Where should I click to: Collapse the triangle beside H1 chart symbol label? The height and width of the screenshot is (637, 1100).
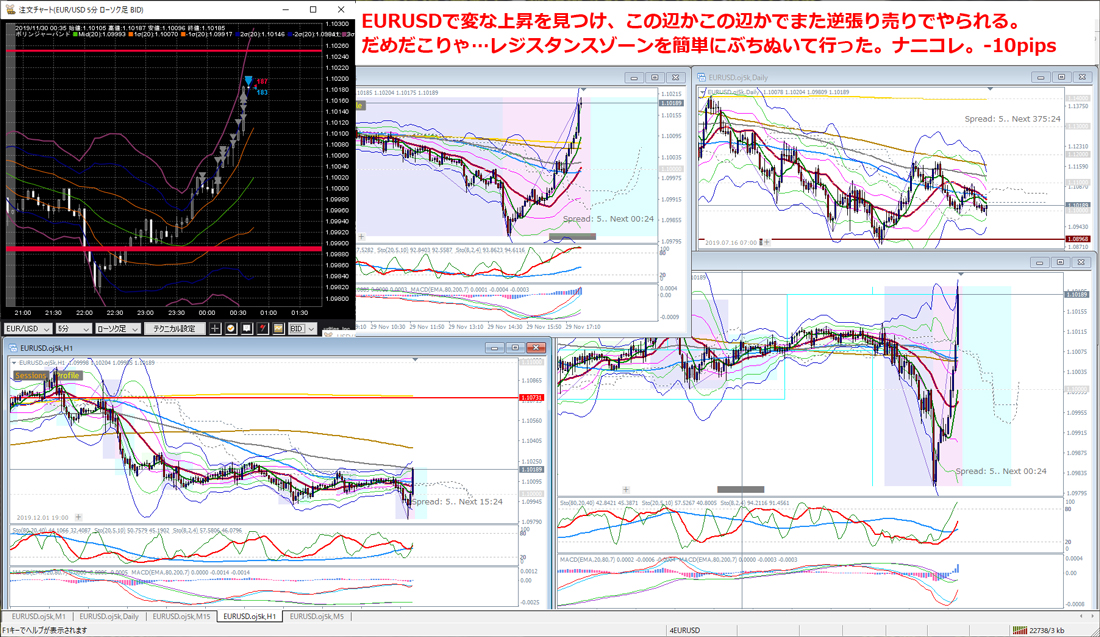pos(14,363)
